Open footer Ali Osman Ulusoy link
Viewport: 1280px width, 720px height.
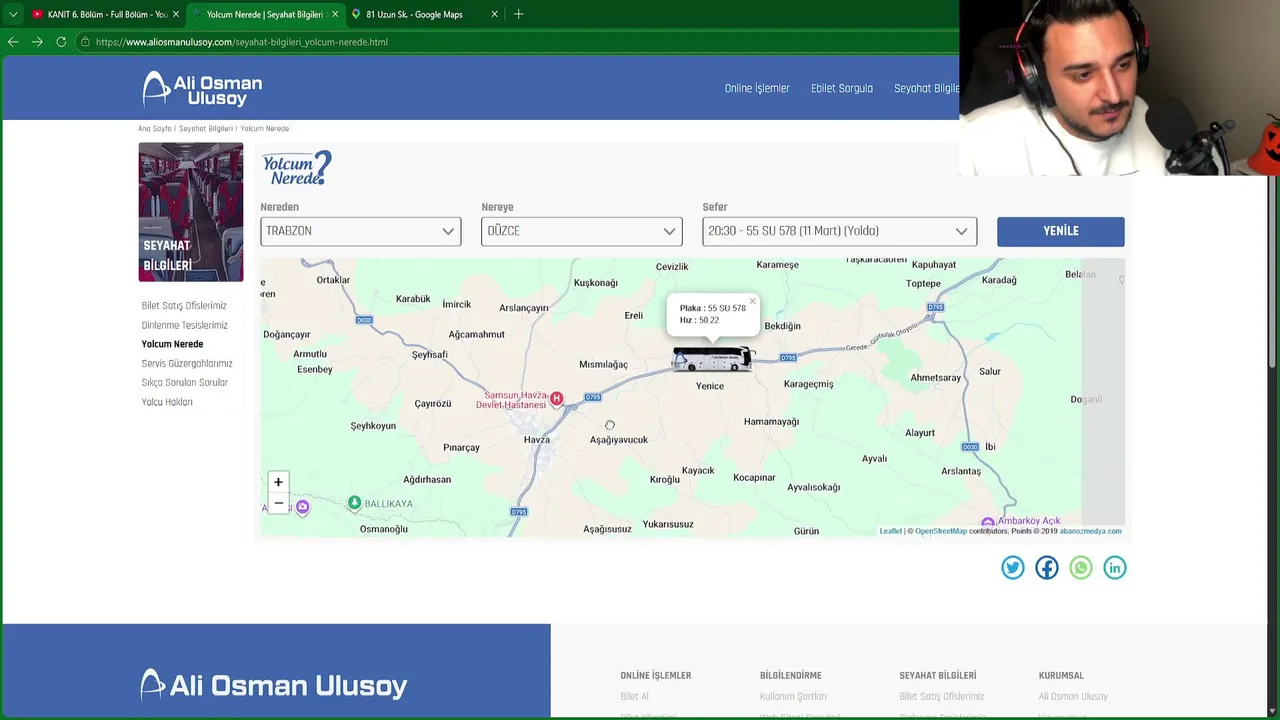coord(1073,696)
